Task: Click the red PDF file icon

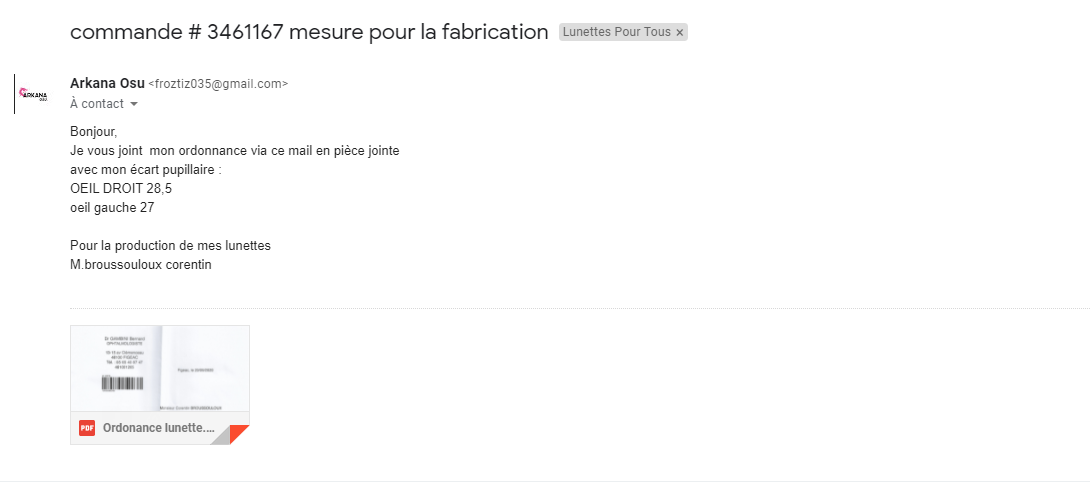Action: [87, 428]
